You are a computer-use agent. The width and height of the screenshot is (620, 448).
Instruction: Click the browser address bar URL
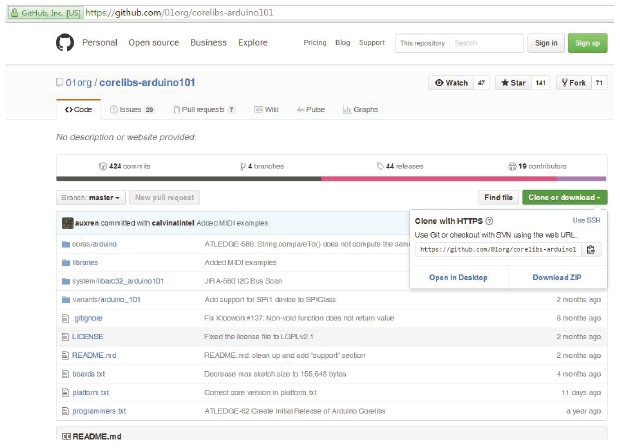tap(179, 13)
